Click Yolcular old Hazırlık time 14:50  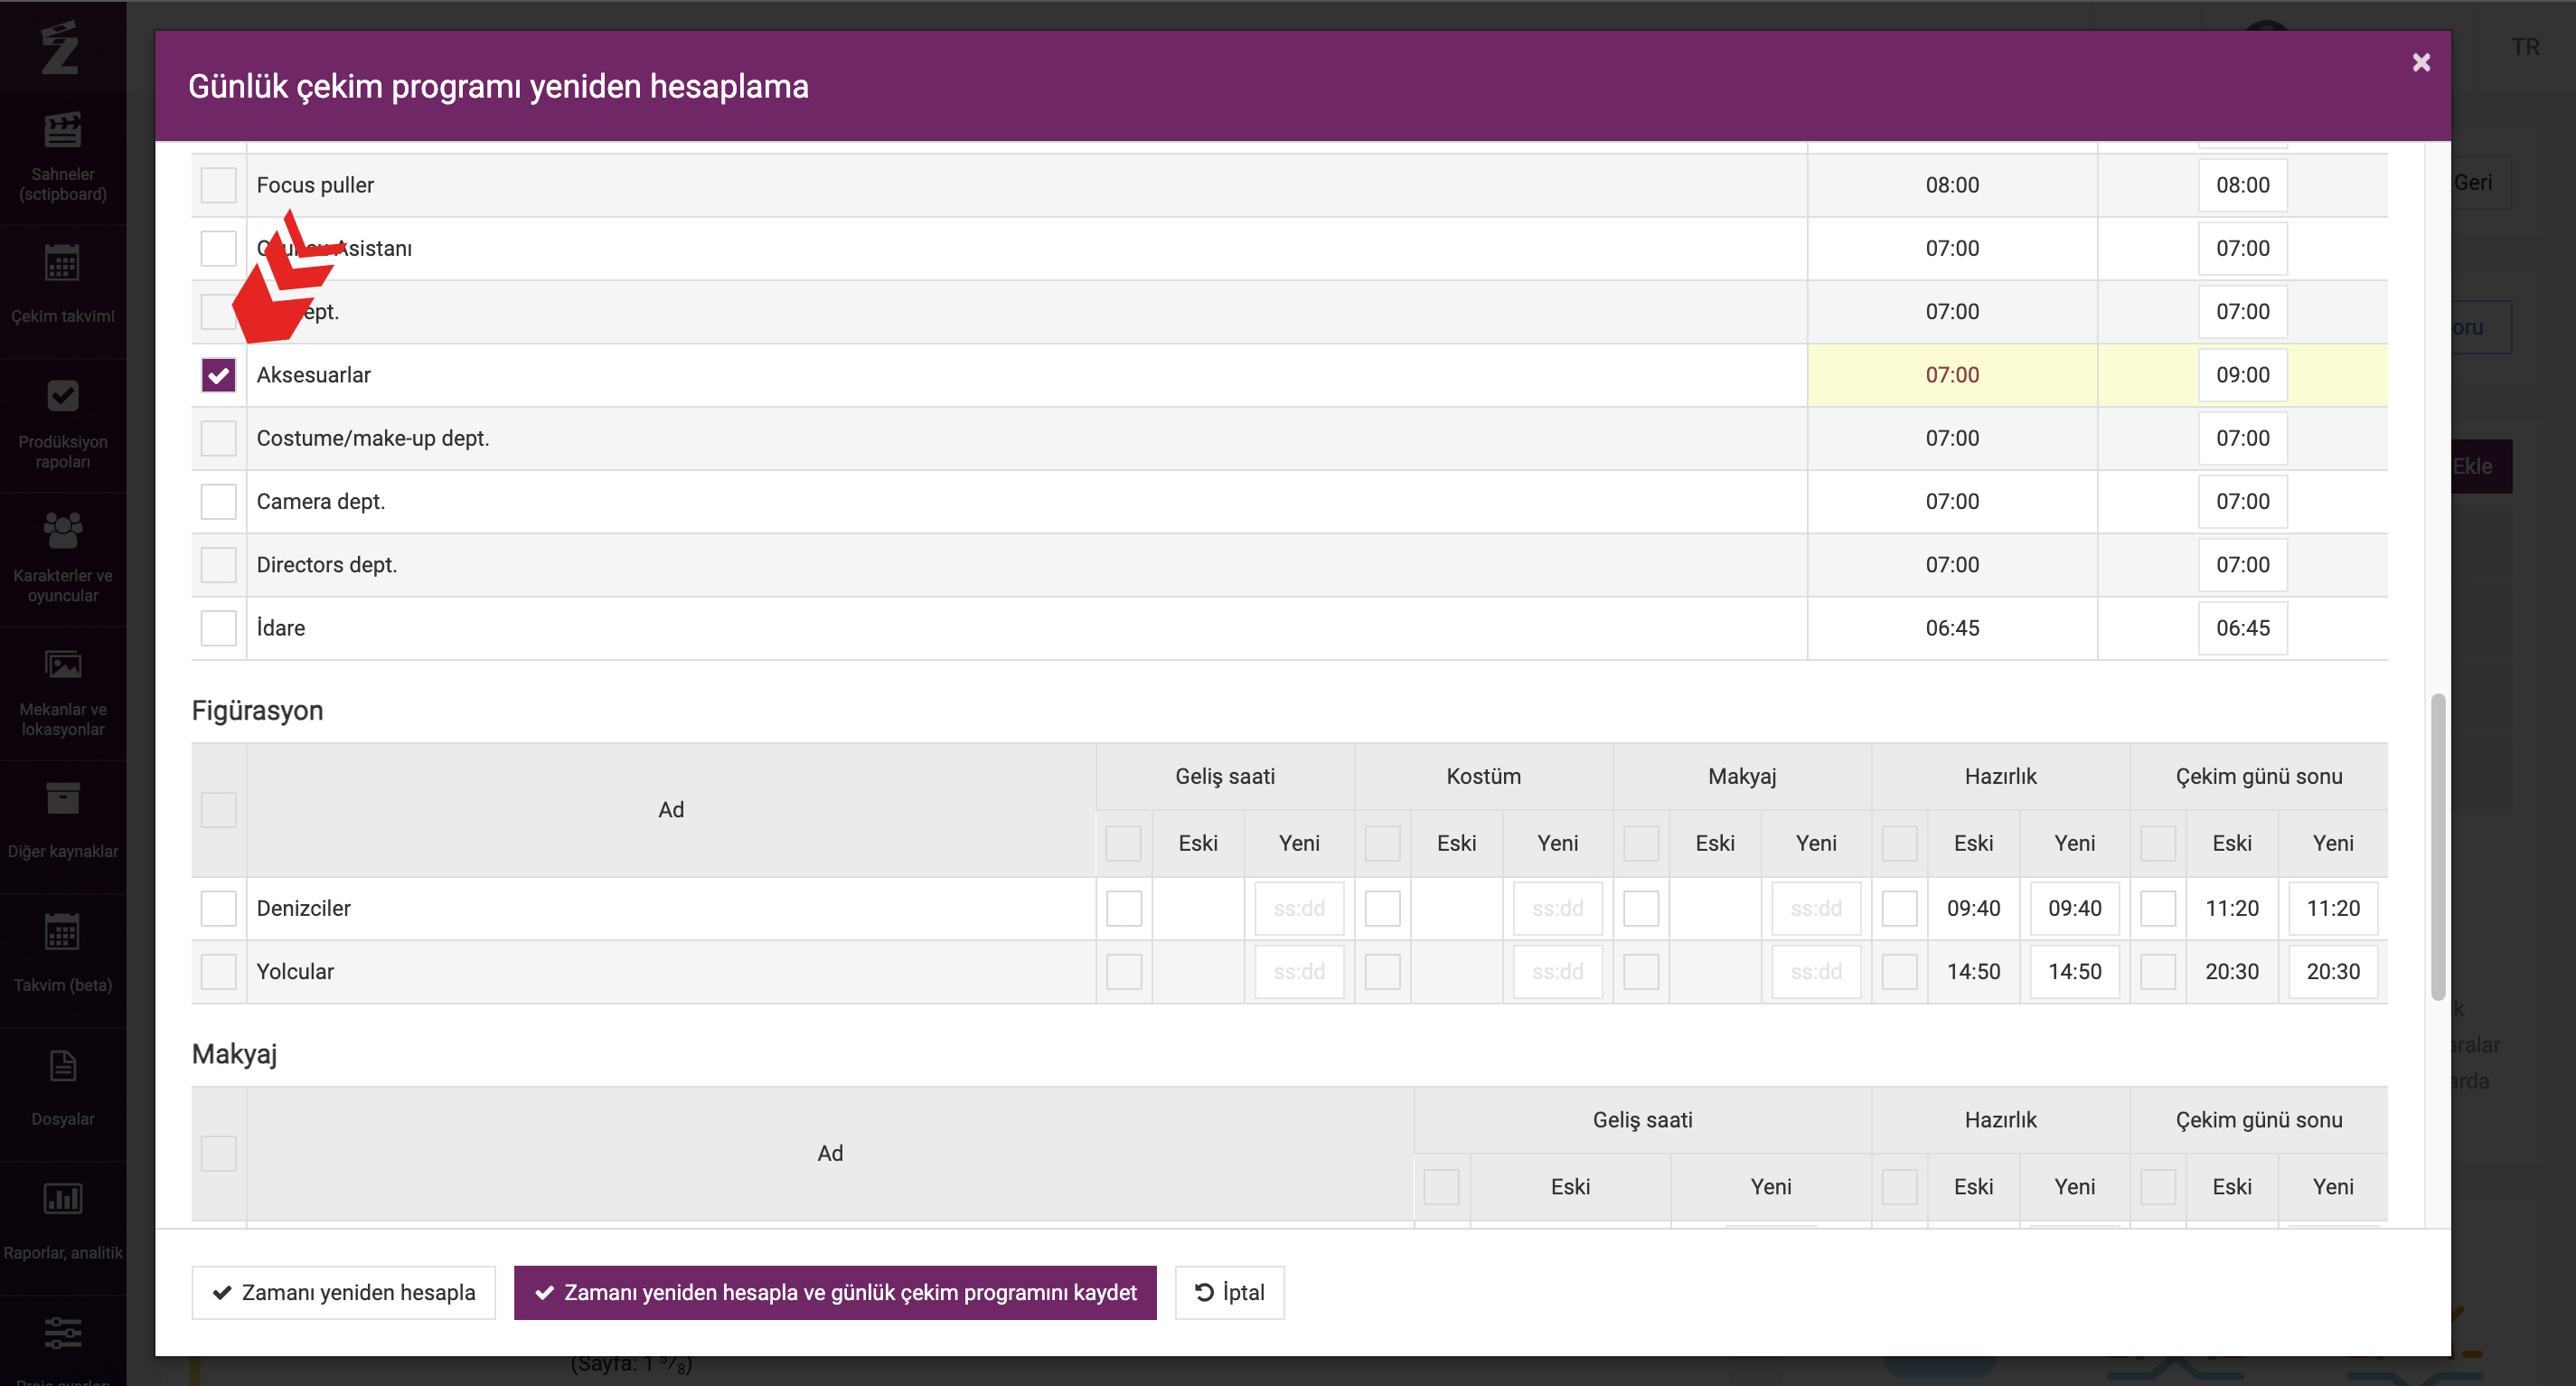pyautogui.click(x=1973, y=972)
